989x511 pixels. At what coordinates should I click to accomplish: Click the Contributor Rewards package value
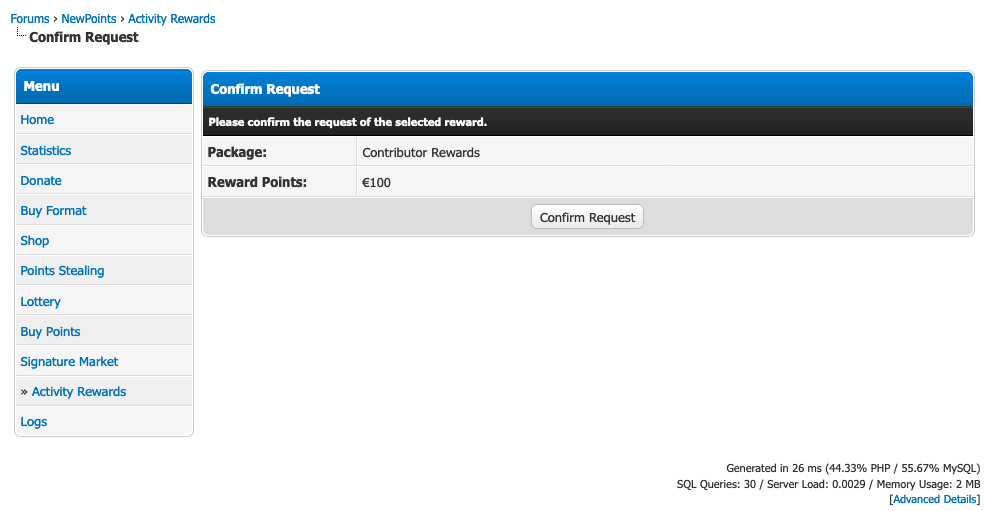click(x=421, y=153)
